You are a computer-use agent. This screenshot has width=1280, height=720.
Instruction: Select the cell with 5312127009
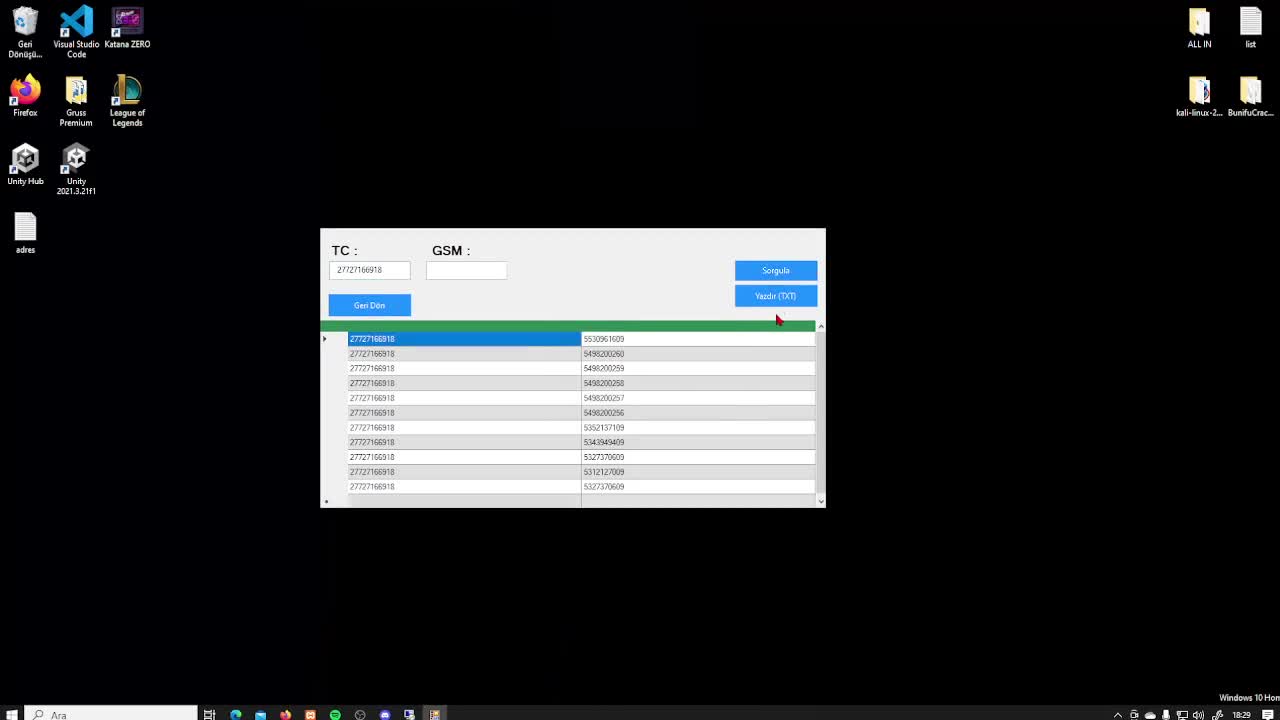coord(698,472)
